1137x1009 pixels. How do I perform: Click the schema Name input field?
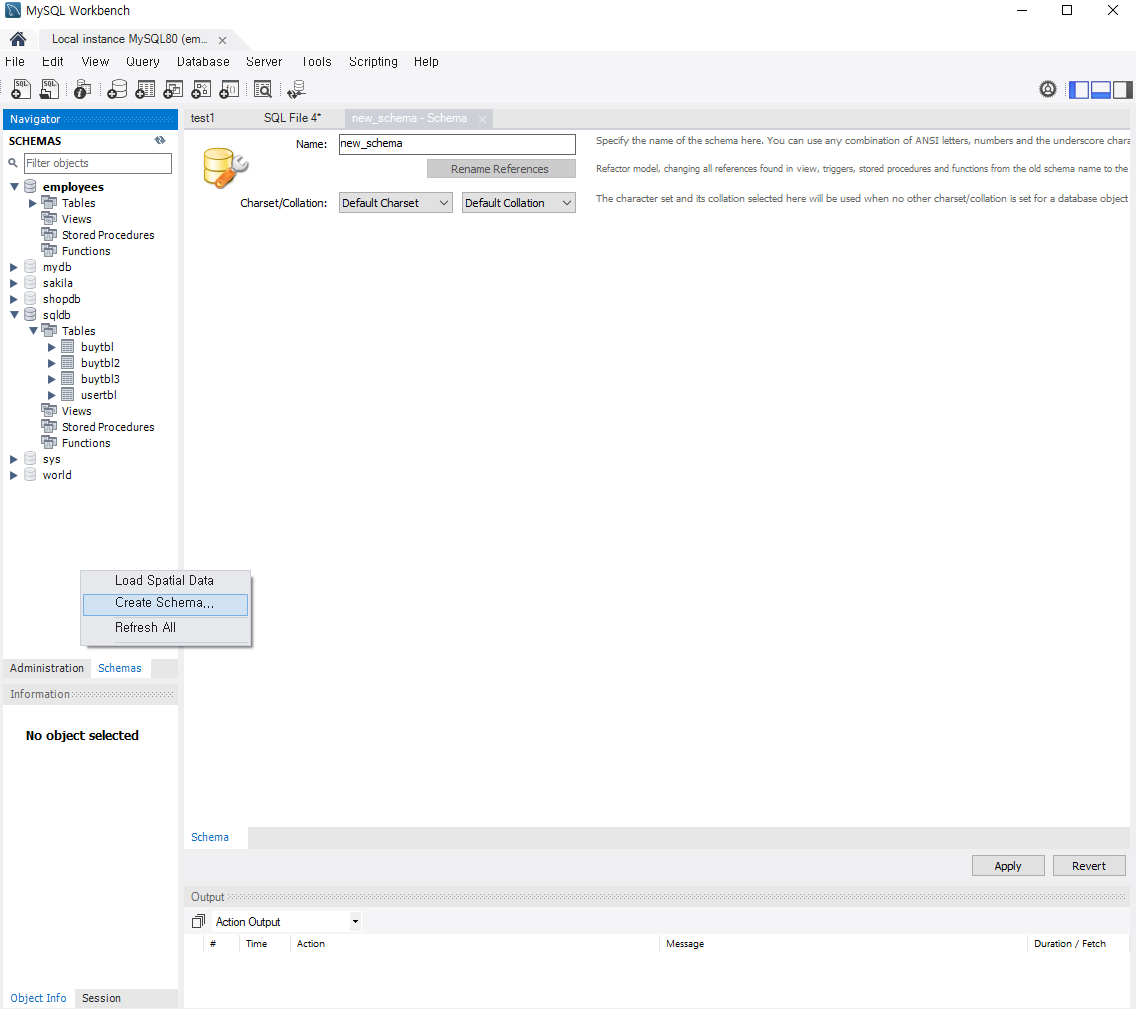(458, 144)
